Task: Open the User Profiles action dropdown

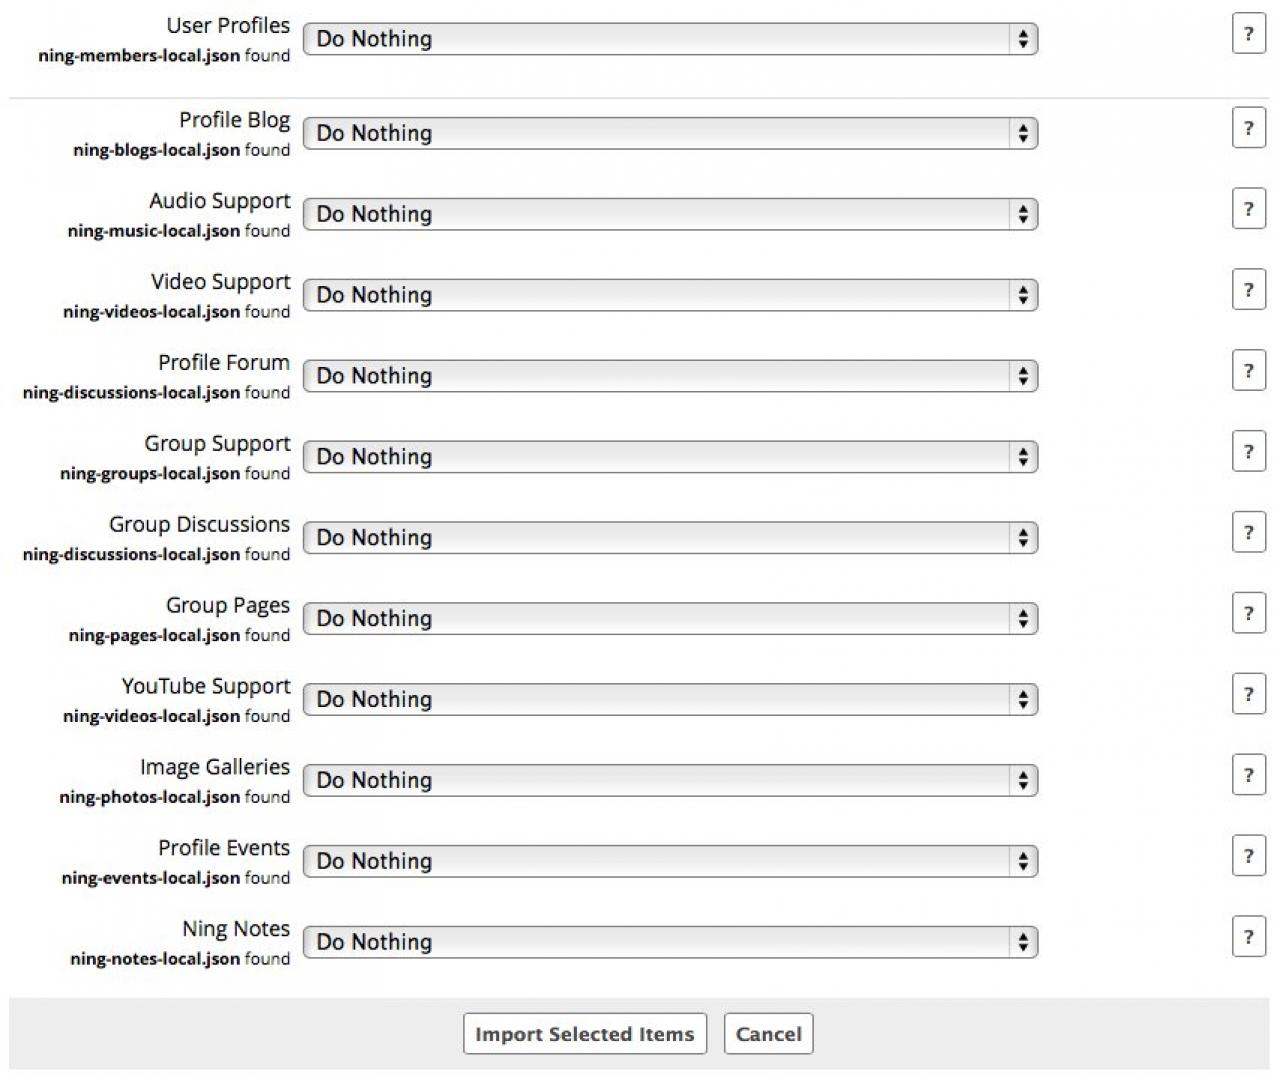Action: (670, 39)
